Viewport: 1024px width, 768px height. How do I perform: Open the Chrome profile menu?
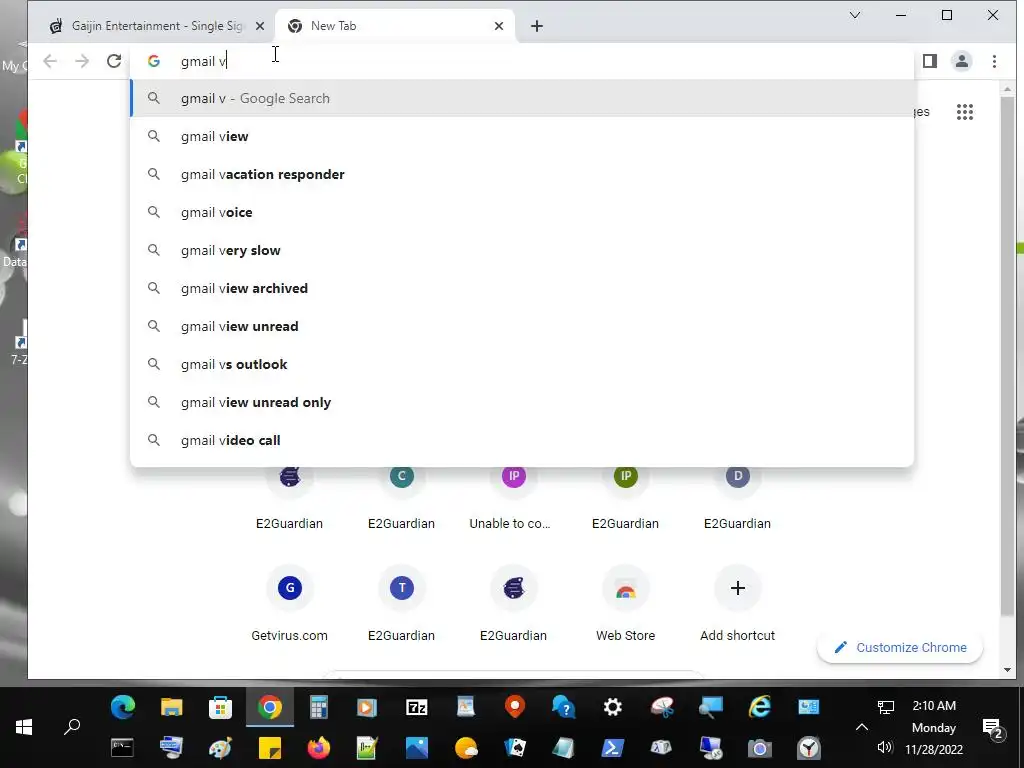(x=962, y=61)
